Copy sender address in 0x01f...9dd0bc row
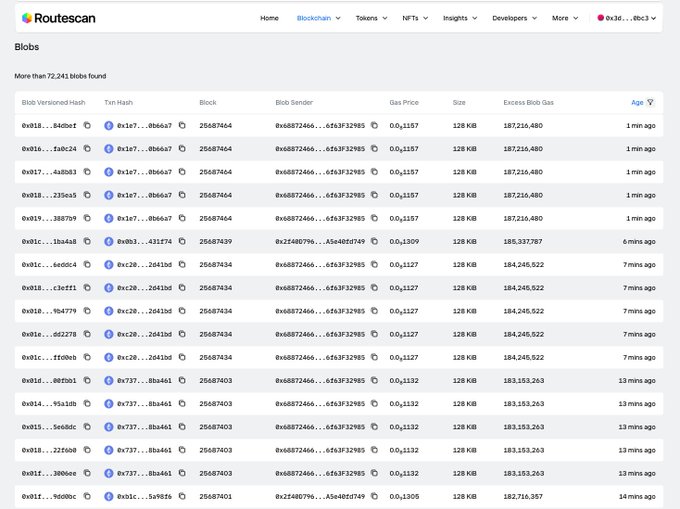680x509 pixels. [x=374, y=496]
